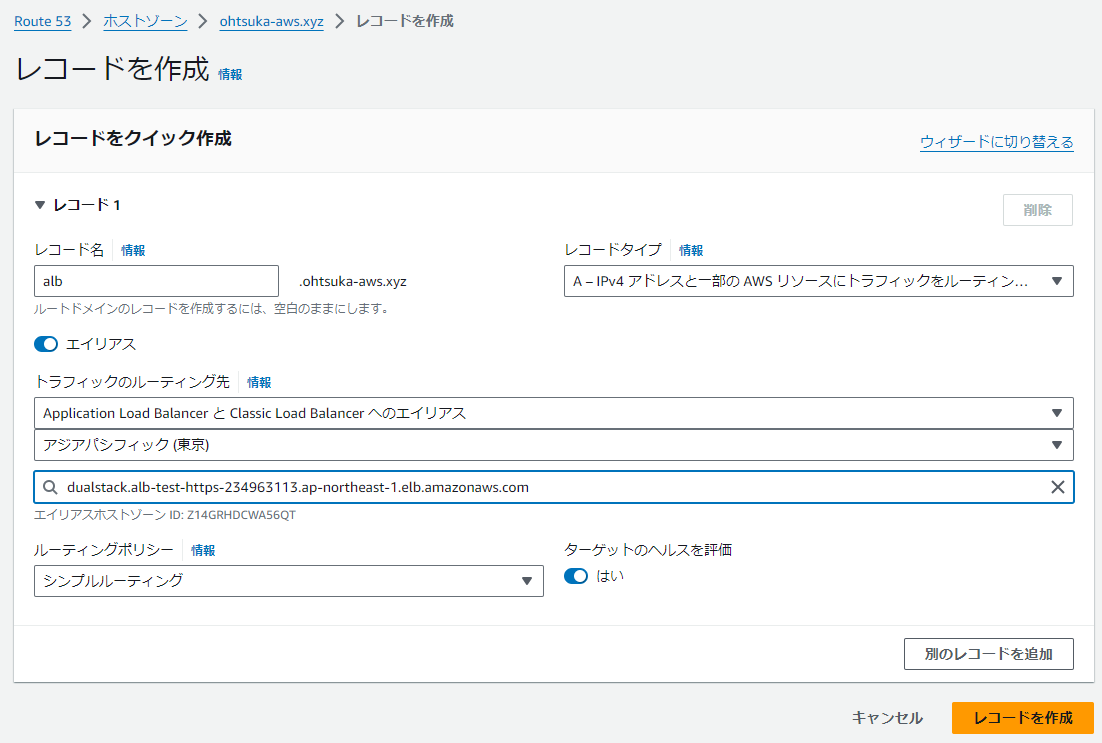This screenshot has height=743, width=1102.
Task: Click 情報 link next to page title
Action: 230,75
